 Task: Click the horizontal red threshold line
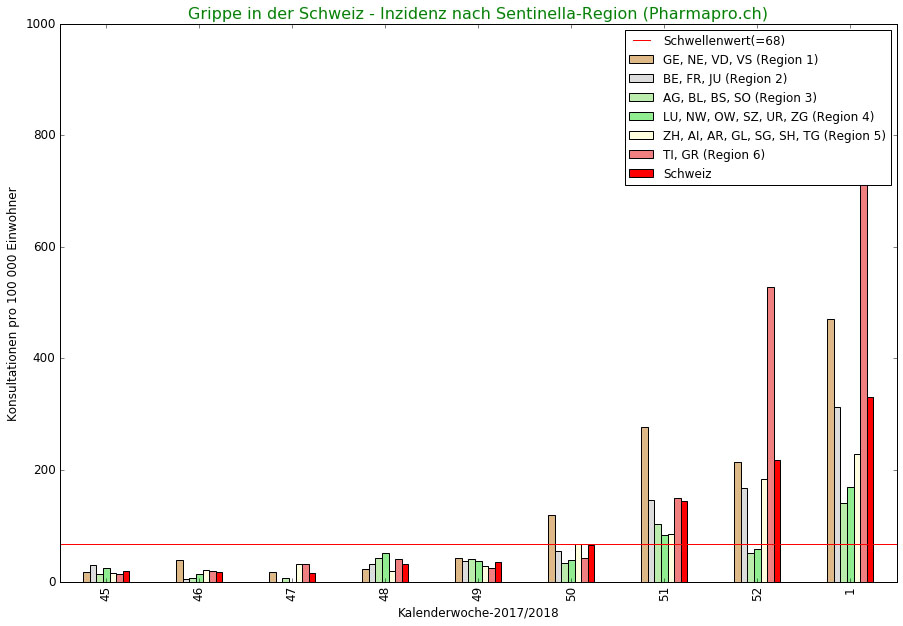tap(300, 545)
